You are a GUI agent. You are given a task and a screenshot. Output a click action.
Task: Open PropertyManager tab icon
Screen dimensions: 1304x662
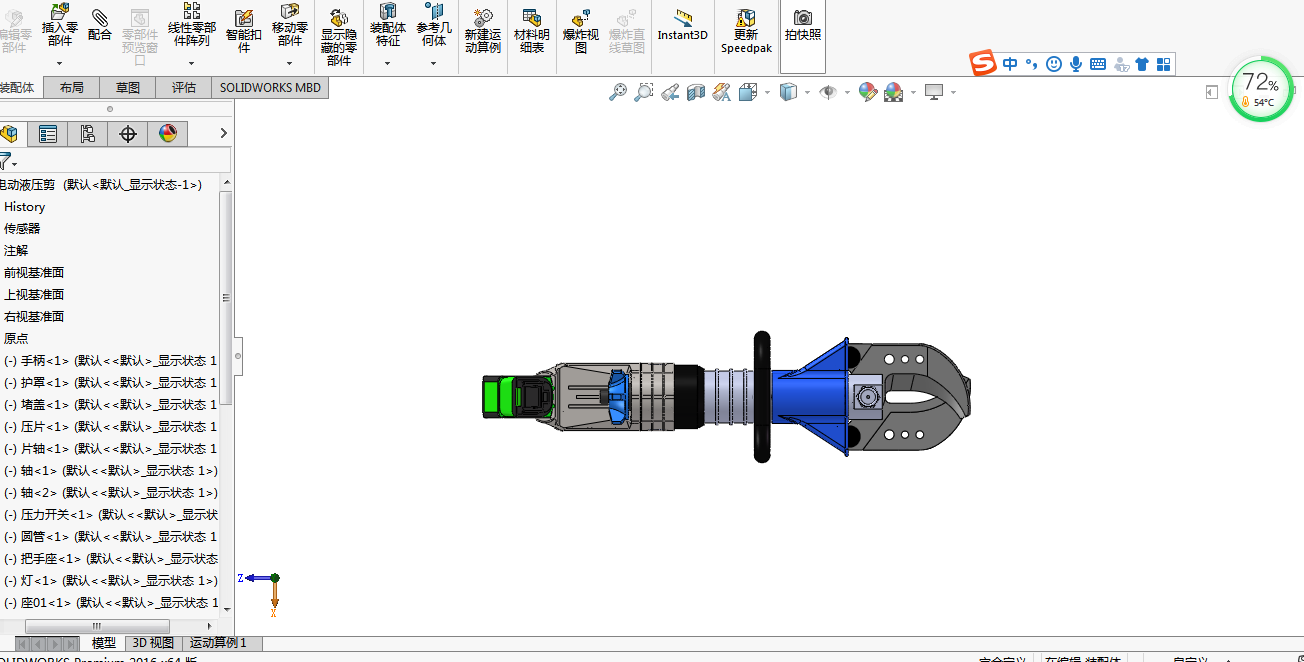[x=47, y=134]
